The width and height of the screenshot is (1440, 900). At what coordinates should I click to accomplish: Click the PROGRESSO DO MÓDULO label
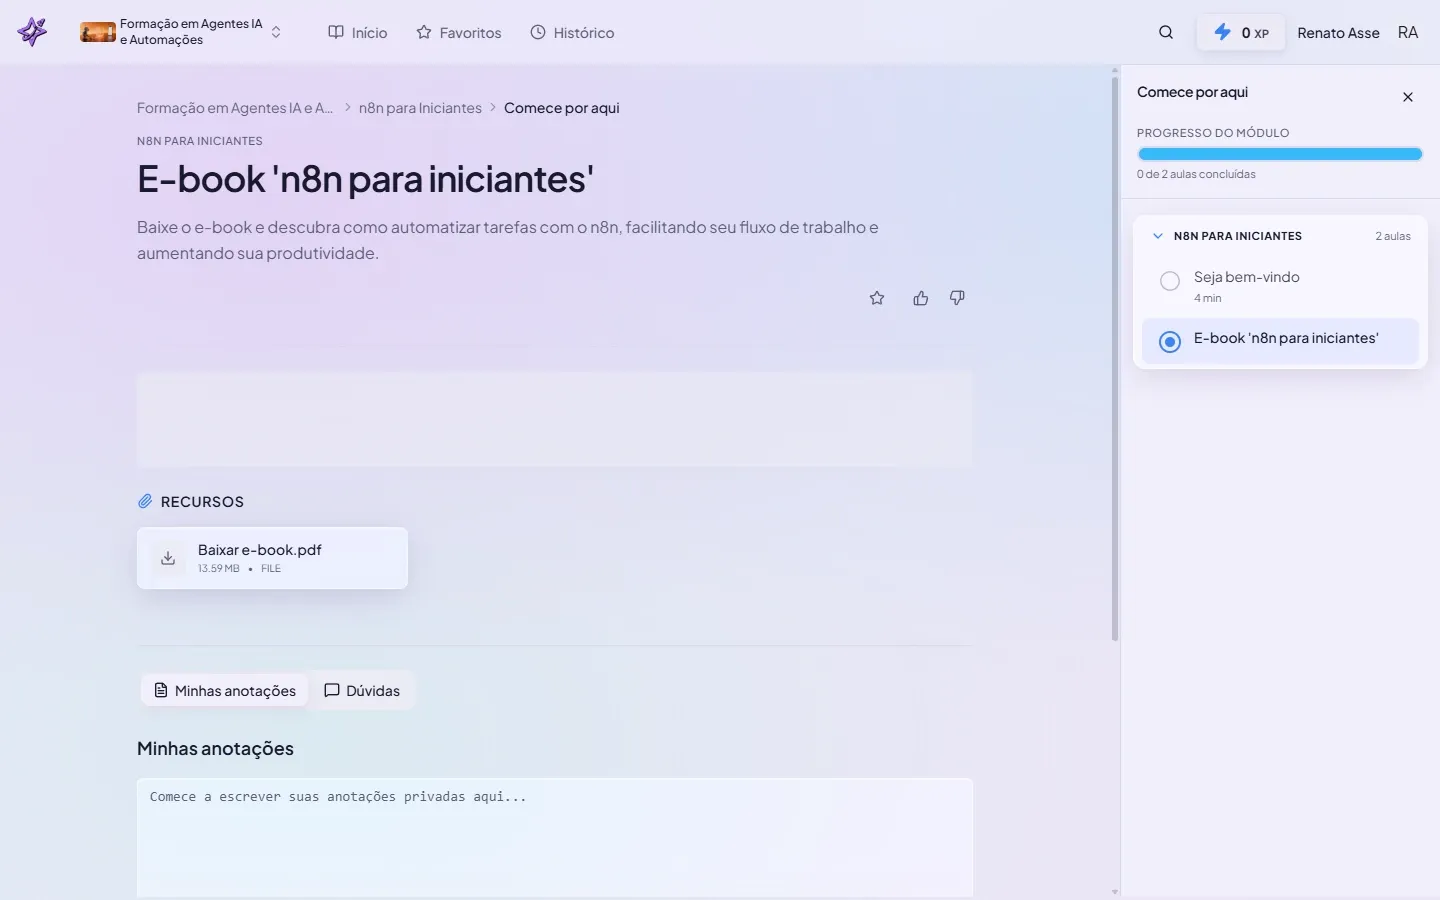tap(1213, 133)
